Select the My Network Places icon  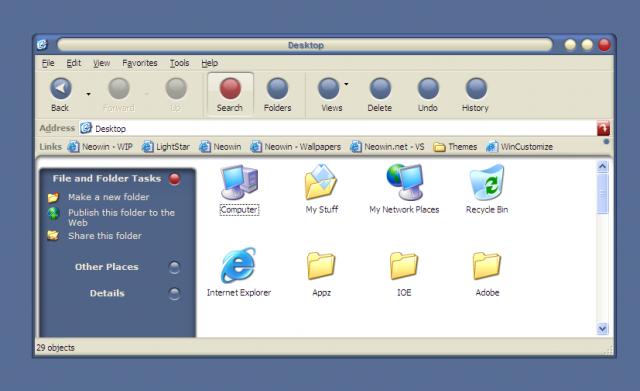(404, 189)
